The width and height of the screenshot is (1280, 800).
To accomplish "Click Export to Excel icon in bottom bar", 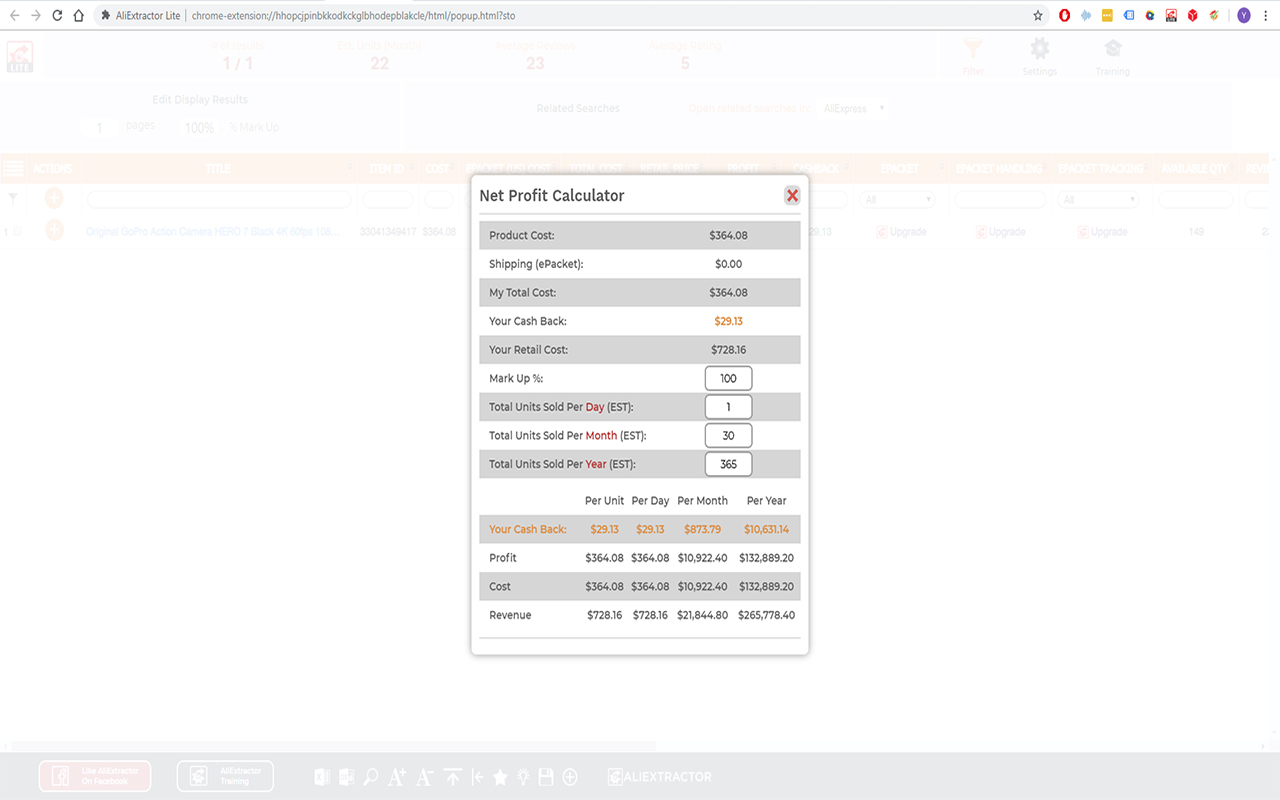I will click(x=322, y=777).
